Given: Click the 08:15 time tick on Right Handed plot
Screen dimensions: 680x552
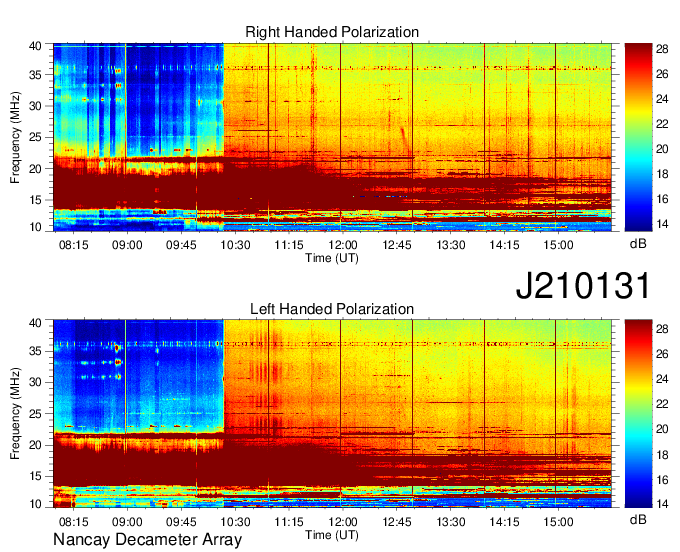Looking at the screenshot, I should click(73, 245).
